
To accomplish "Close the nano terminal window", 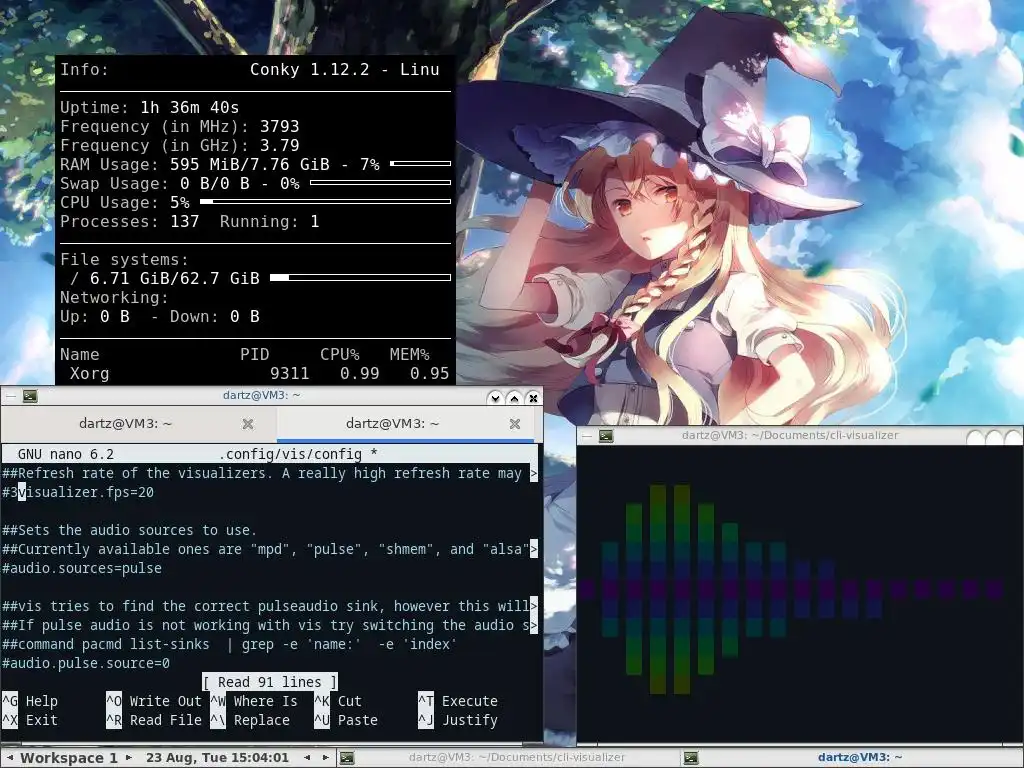I will pyautogui.click(x=534, y=397).
